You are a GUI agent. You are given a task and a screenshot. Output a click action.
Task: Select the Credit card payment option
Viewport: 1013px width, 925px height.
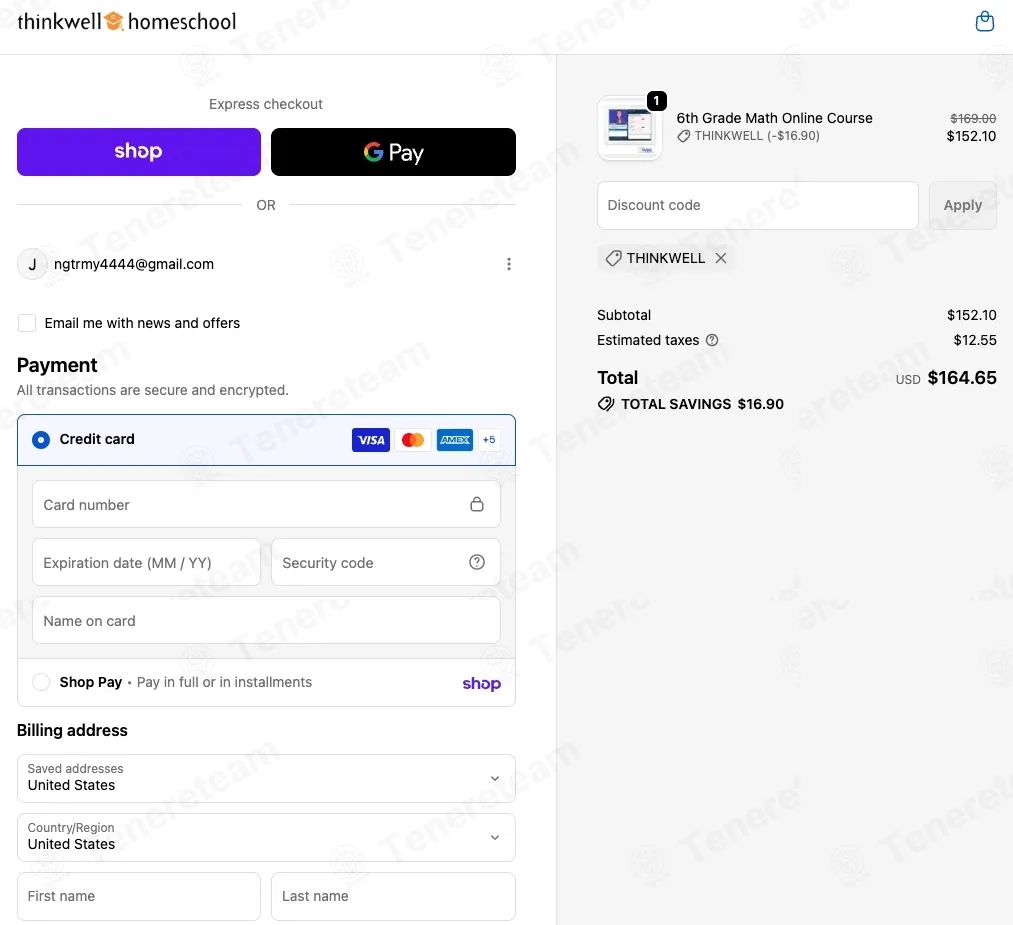pyautogui.click(x=41, y=439)
